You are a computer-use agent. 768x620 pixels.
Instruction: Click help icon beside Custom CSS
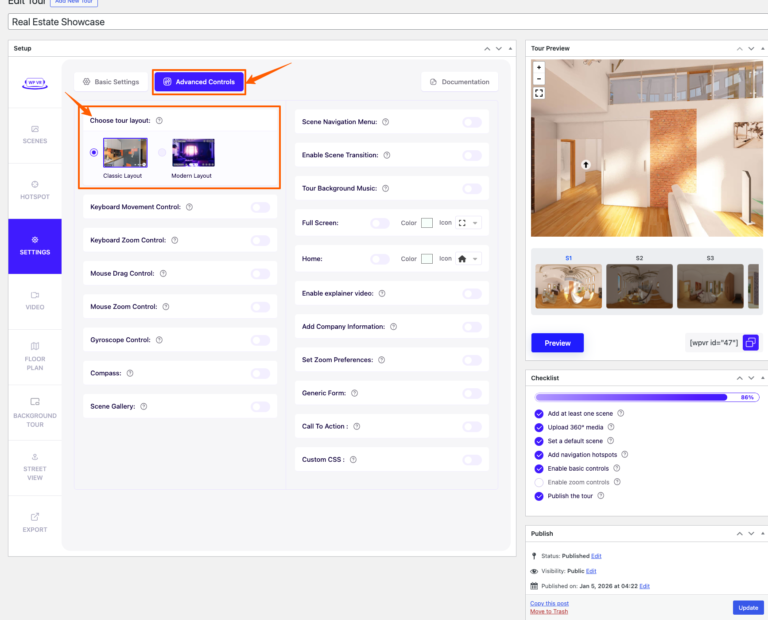tap(353, 460)
